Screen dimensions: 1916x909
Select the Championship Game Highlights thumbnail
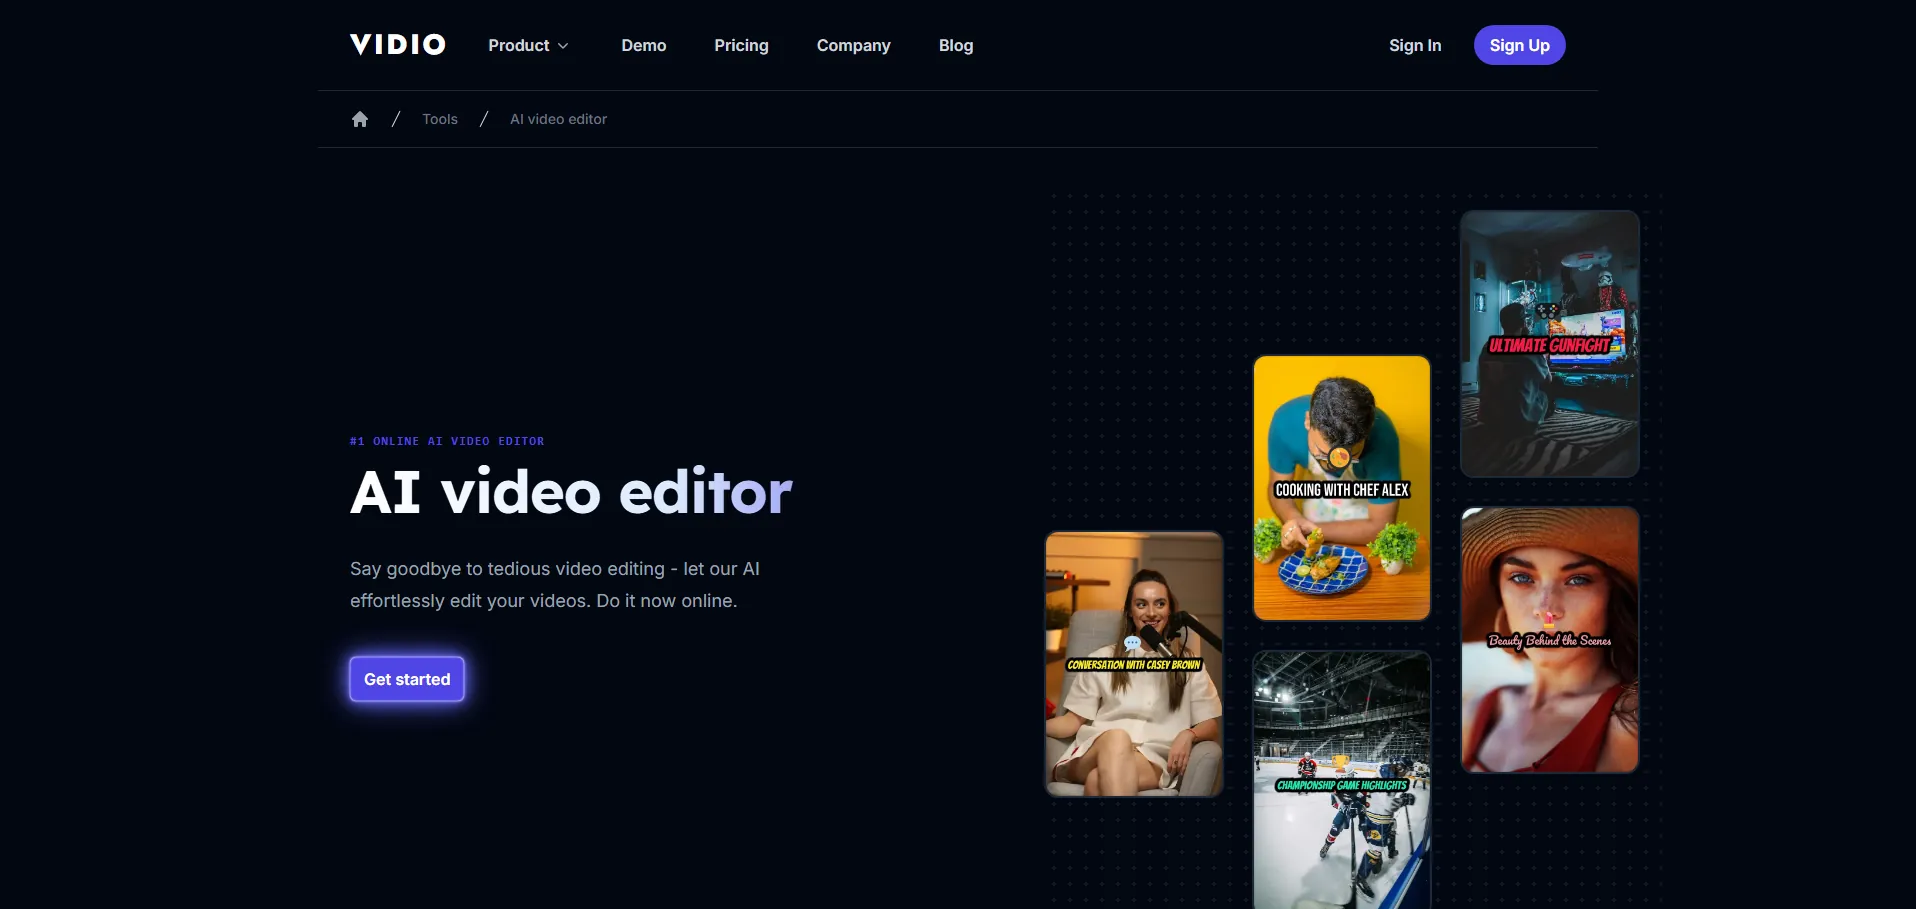coord(1341,780)
